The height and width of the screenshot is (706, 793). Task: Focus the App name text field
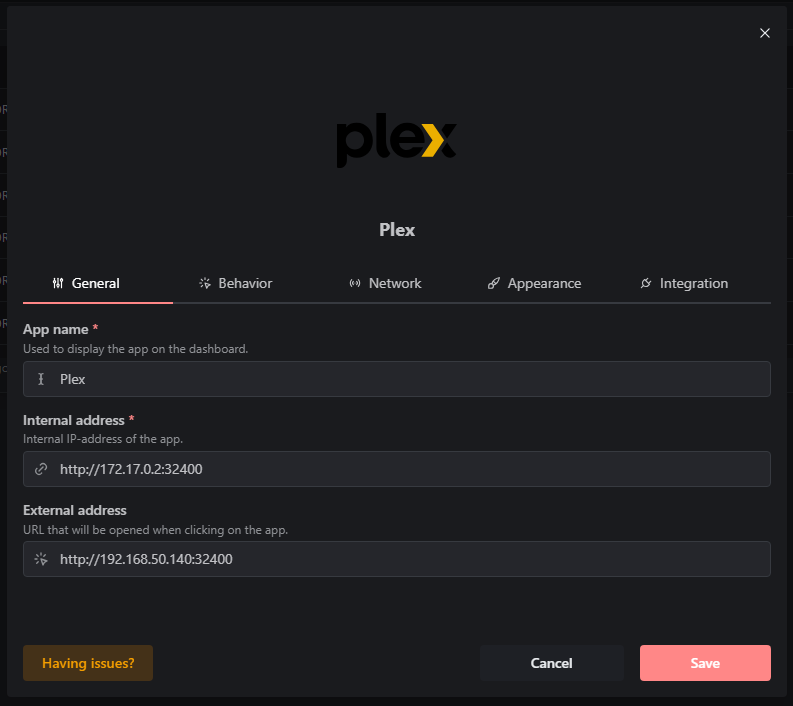[396, 379]
